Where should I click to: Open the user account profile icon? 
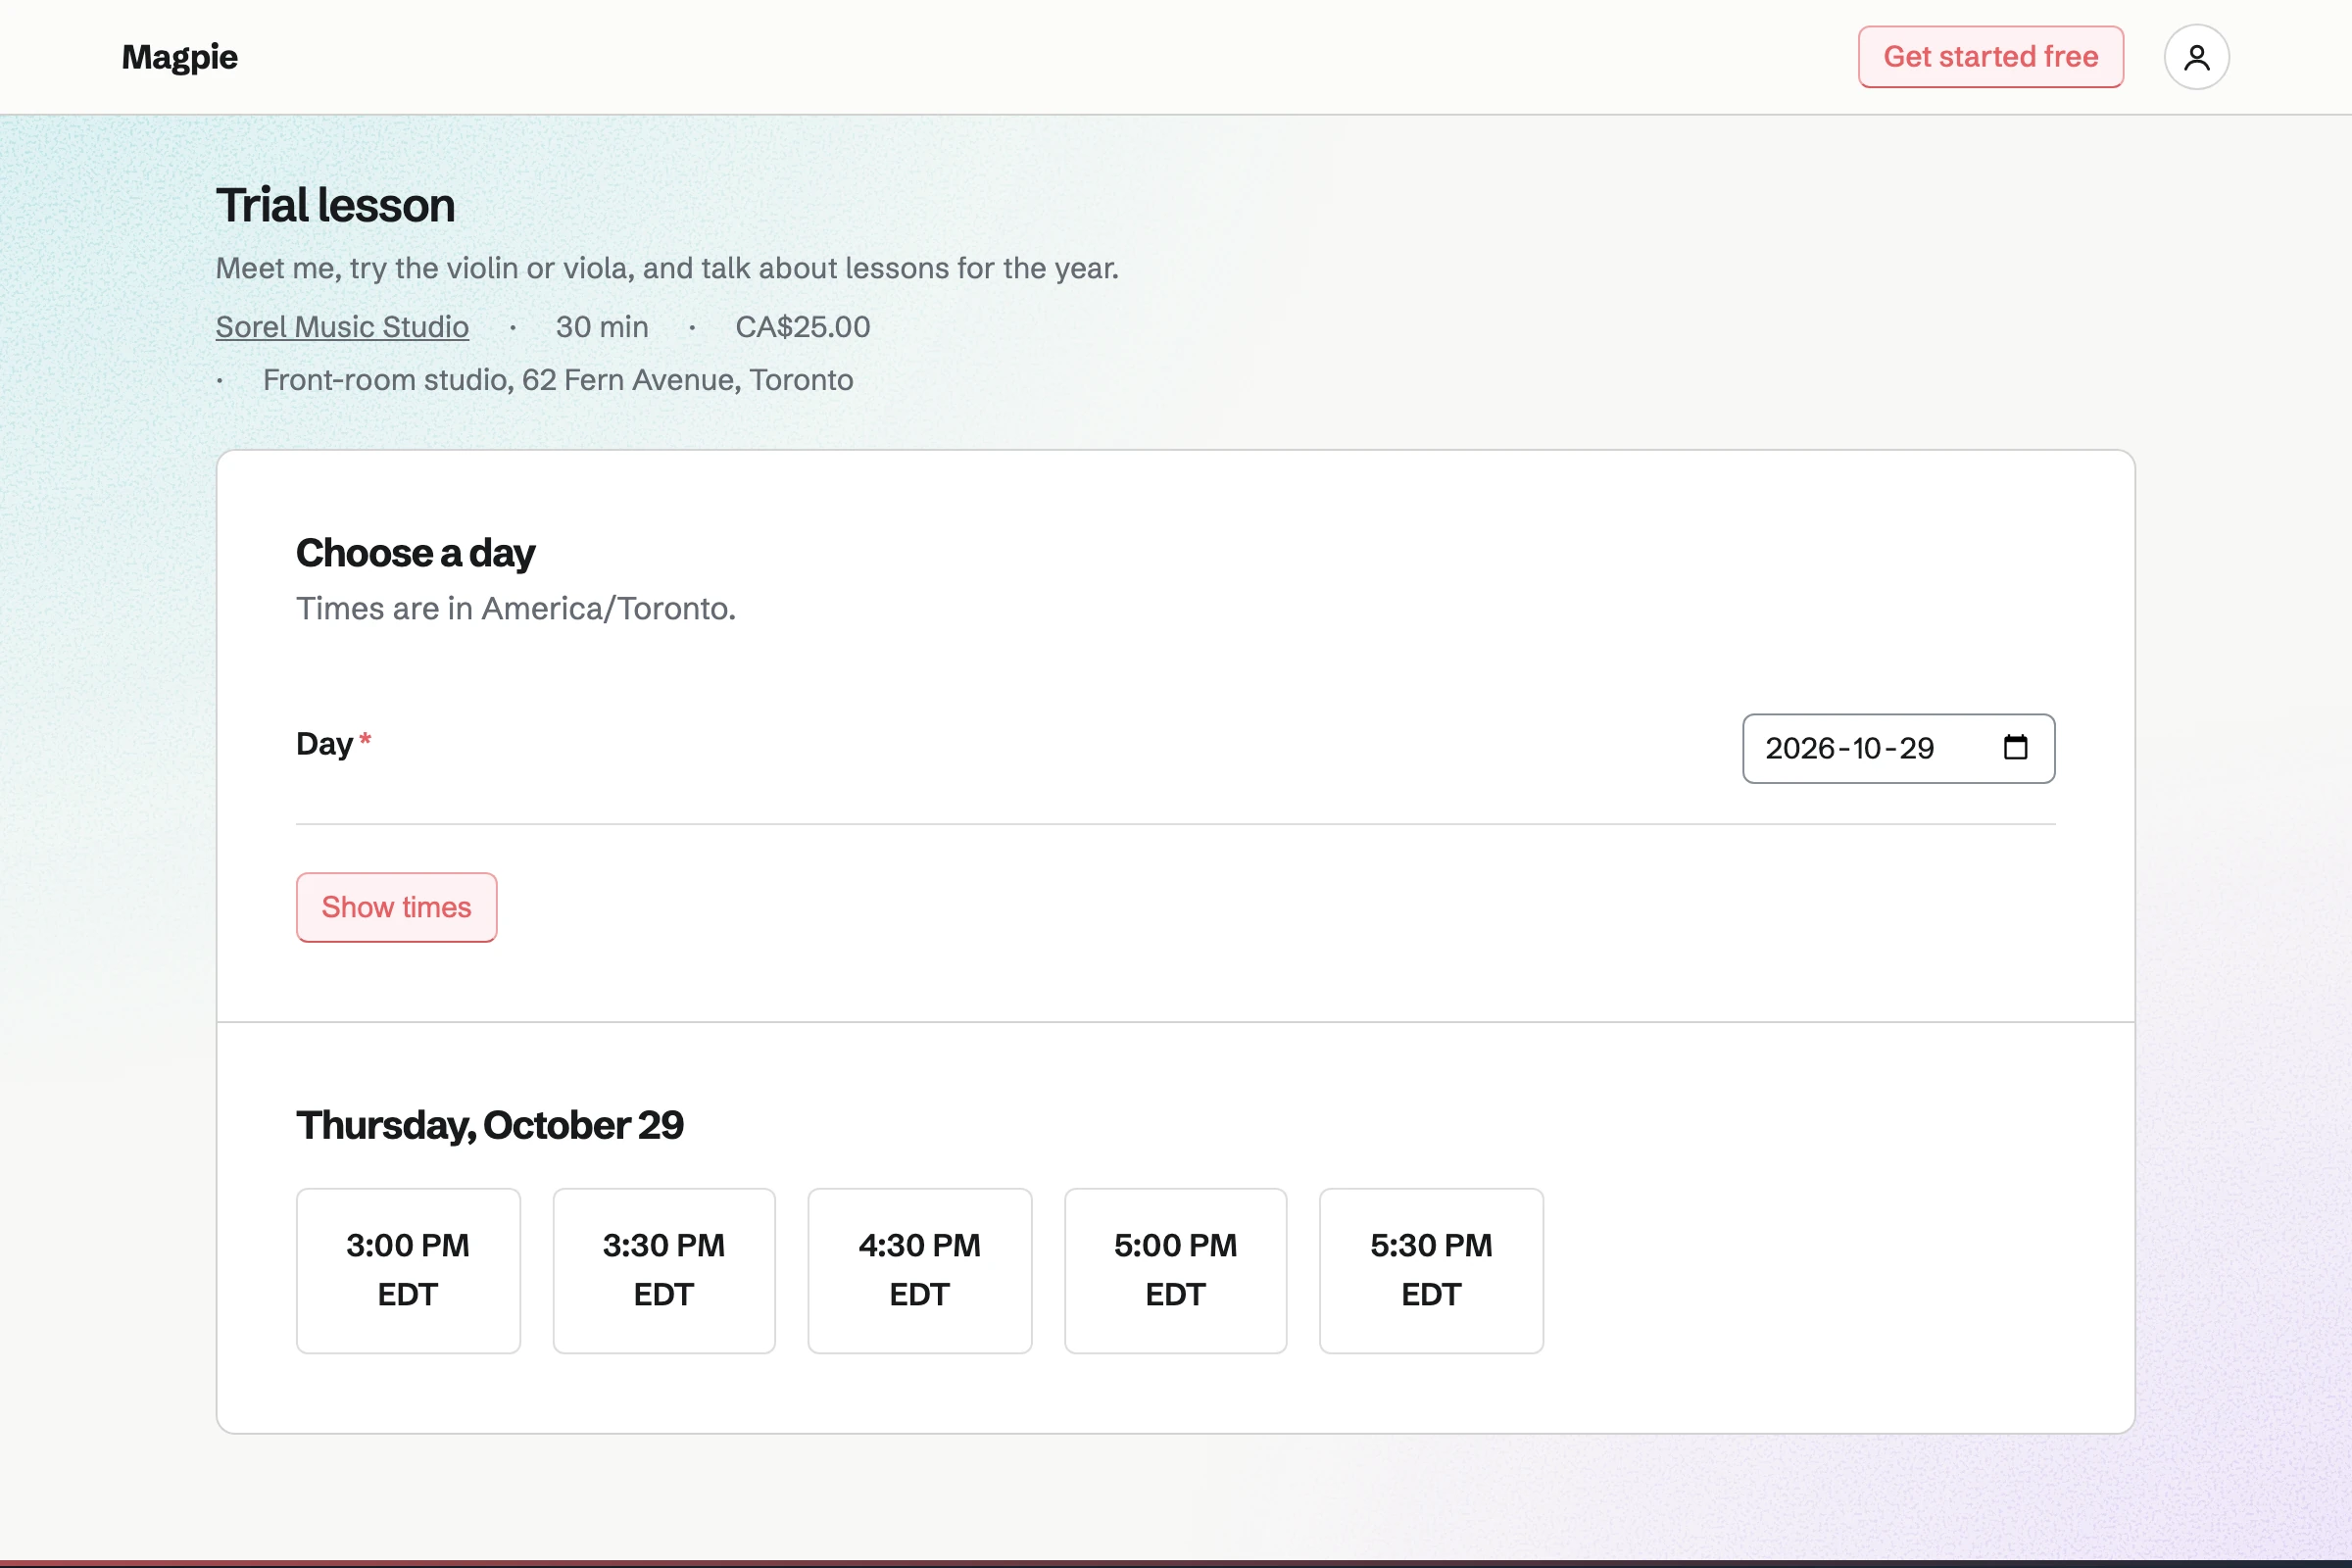(2196, 57)
